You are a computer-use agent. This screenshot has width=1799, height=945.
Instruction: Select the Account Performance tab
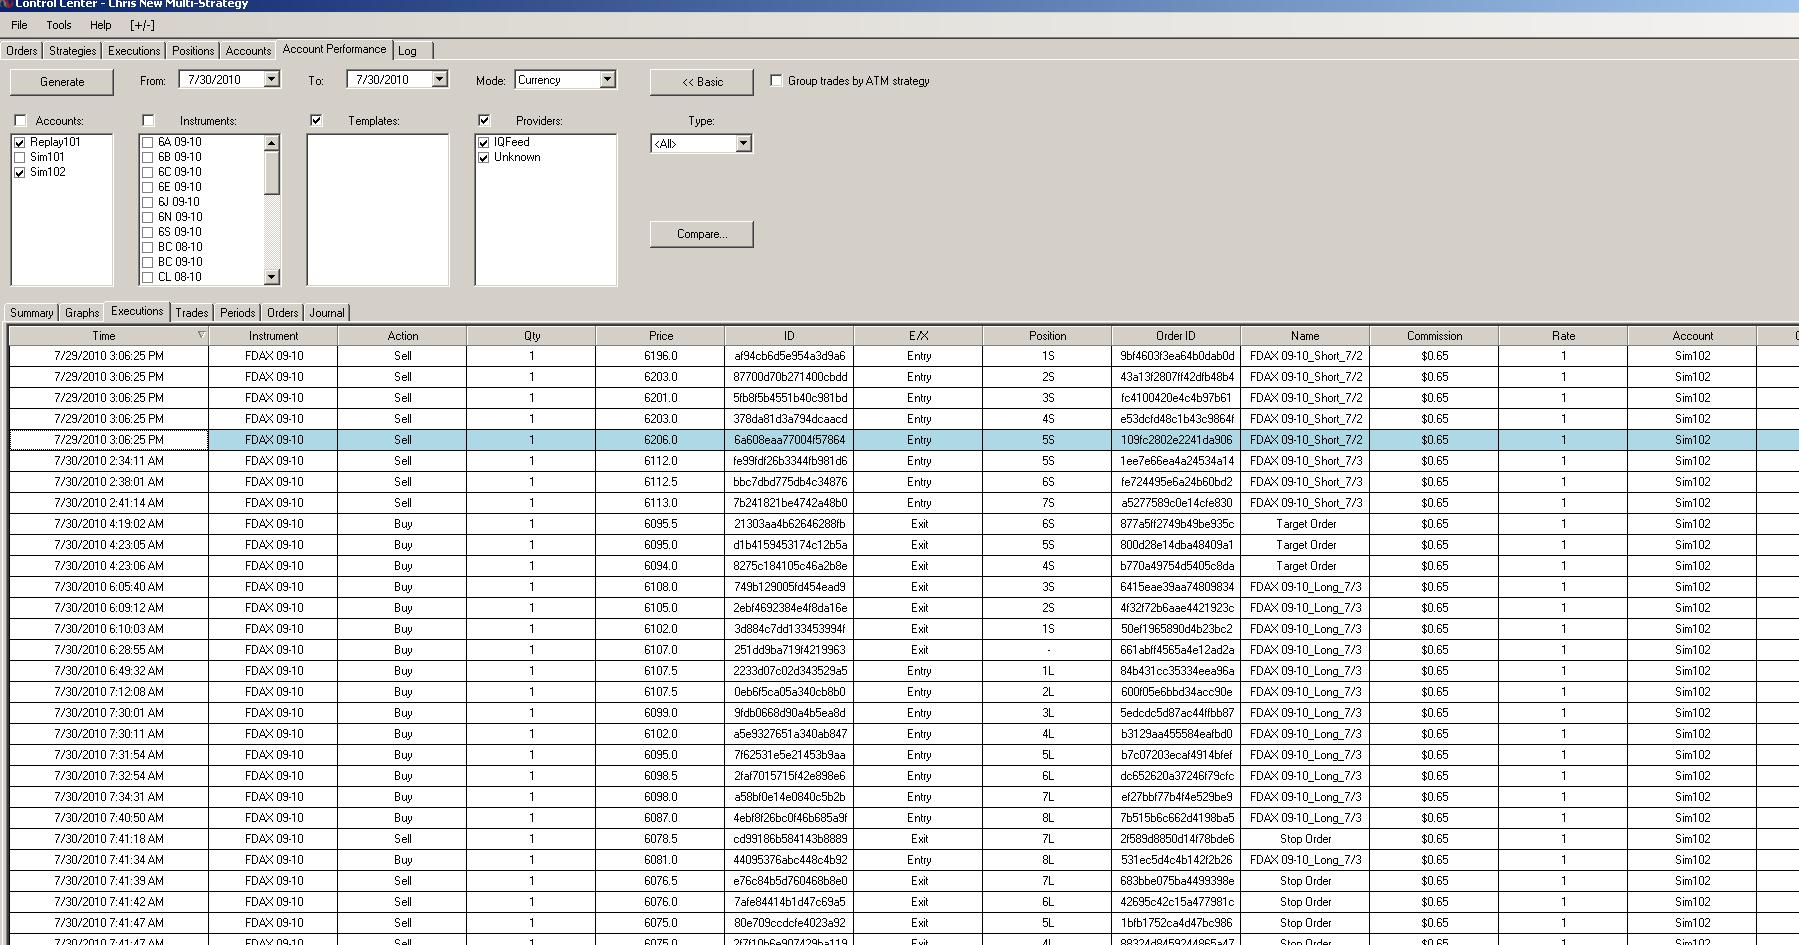coord(334,49)
